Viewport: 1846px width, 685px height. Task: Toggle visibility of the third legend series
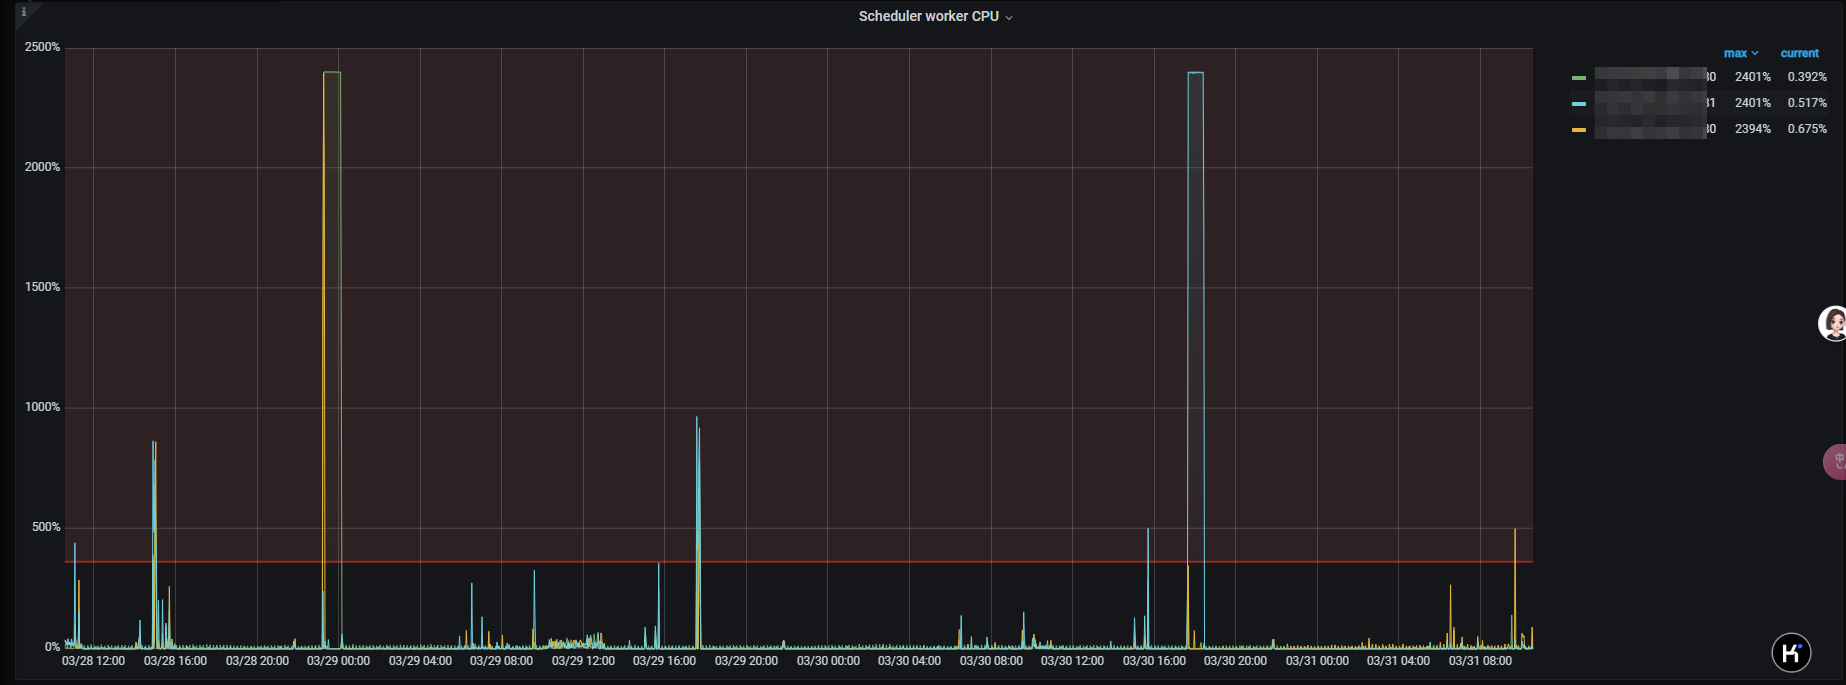(1650, 129)
